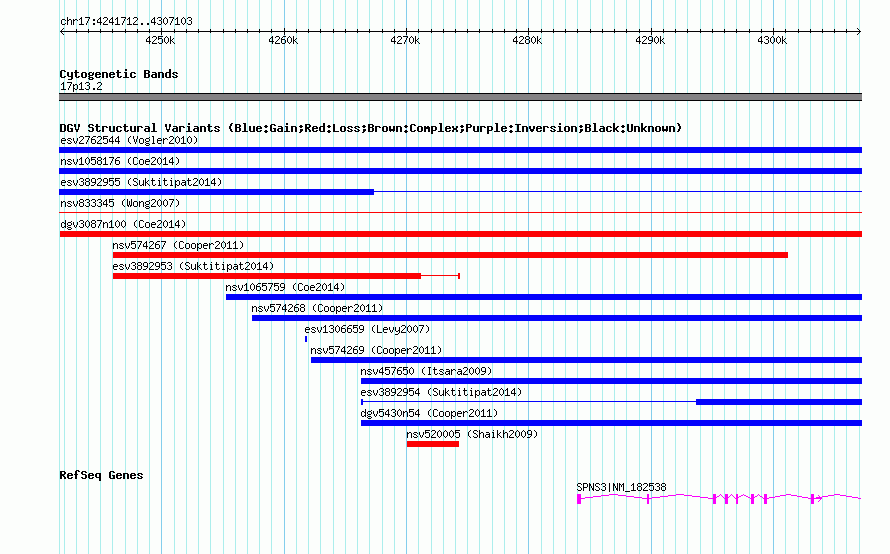Select the nsv574267 (Cooper2011) label
Viewport: 890px width, 554px height.
(178, 245)
